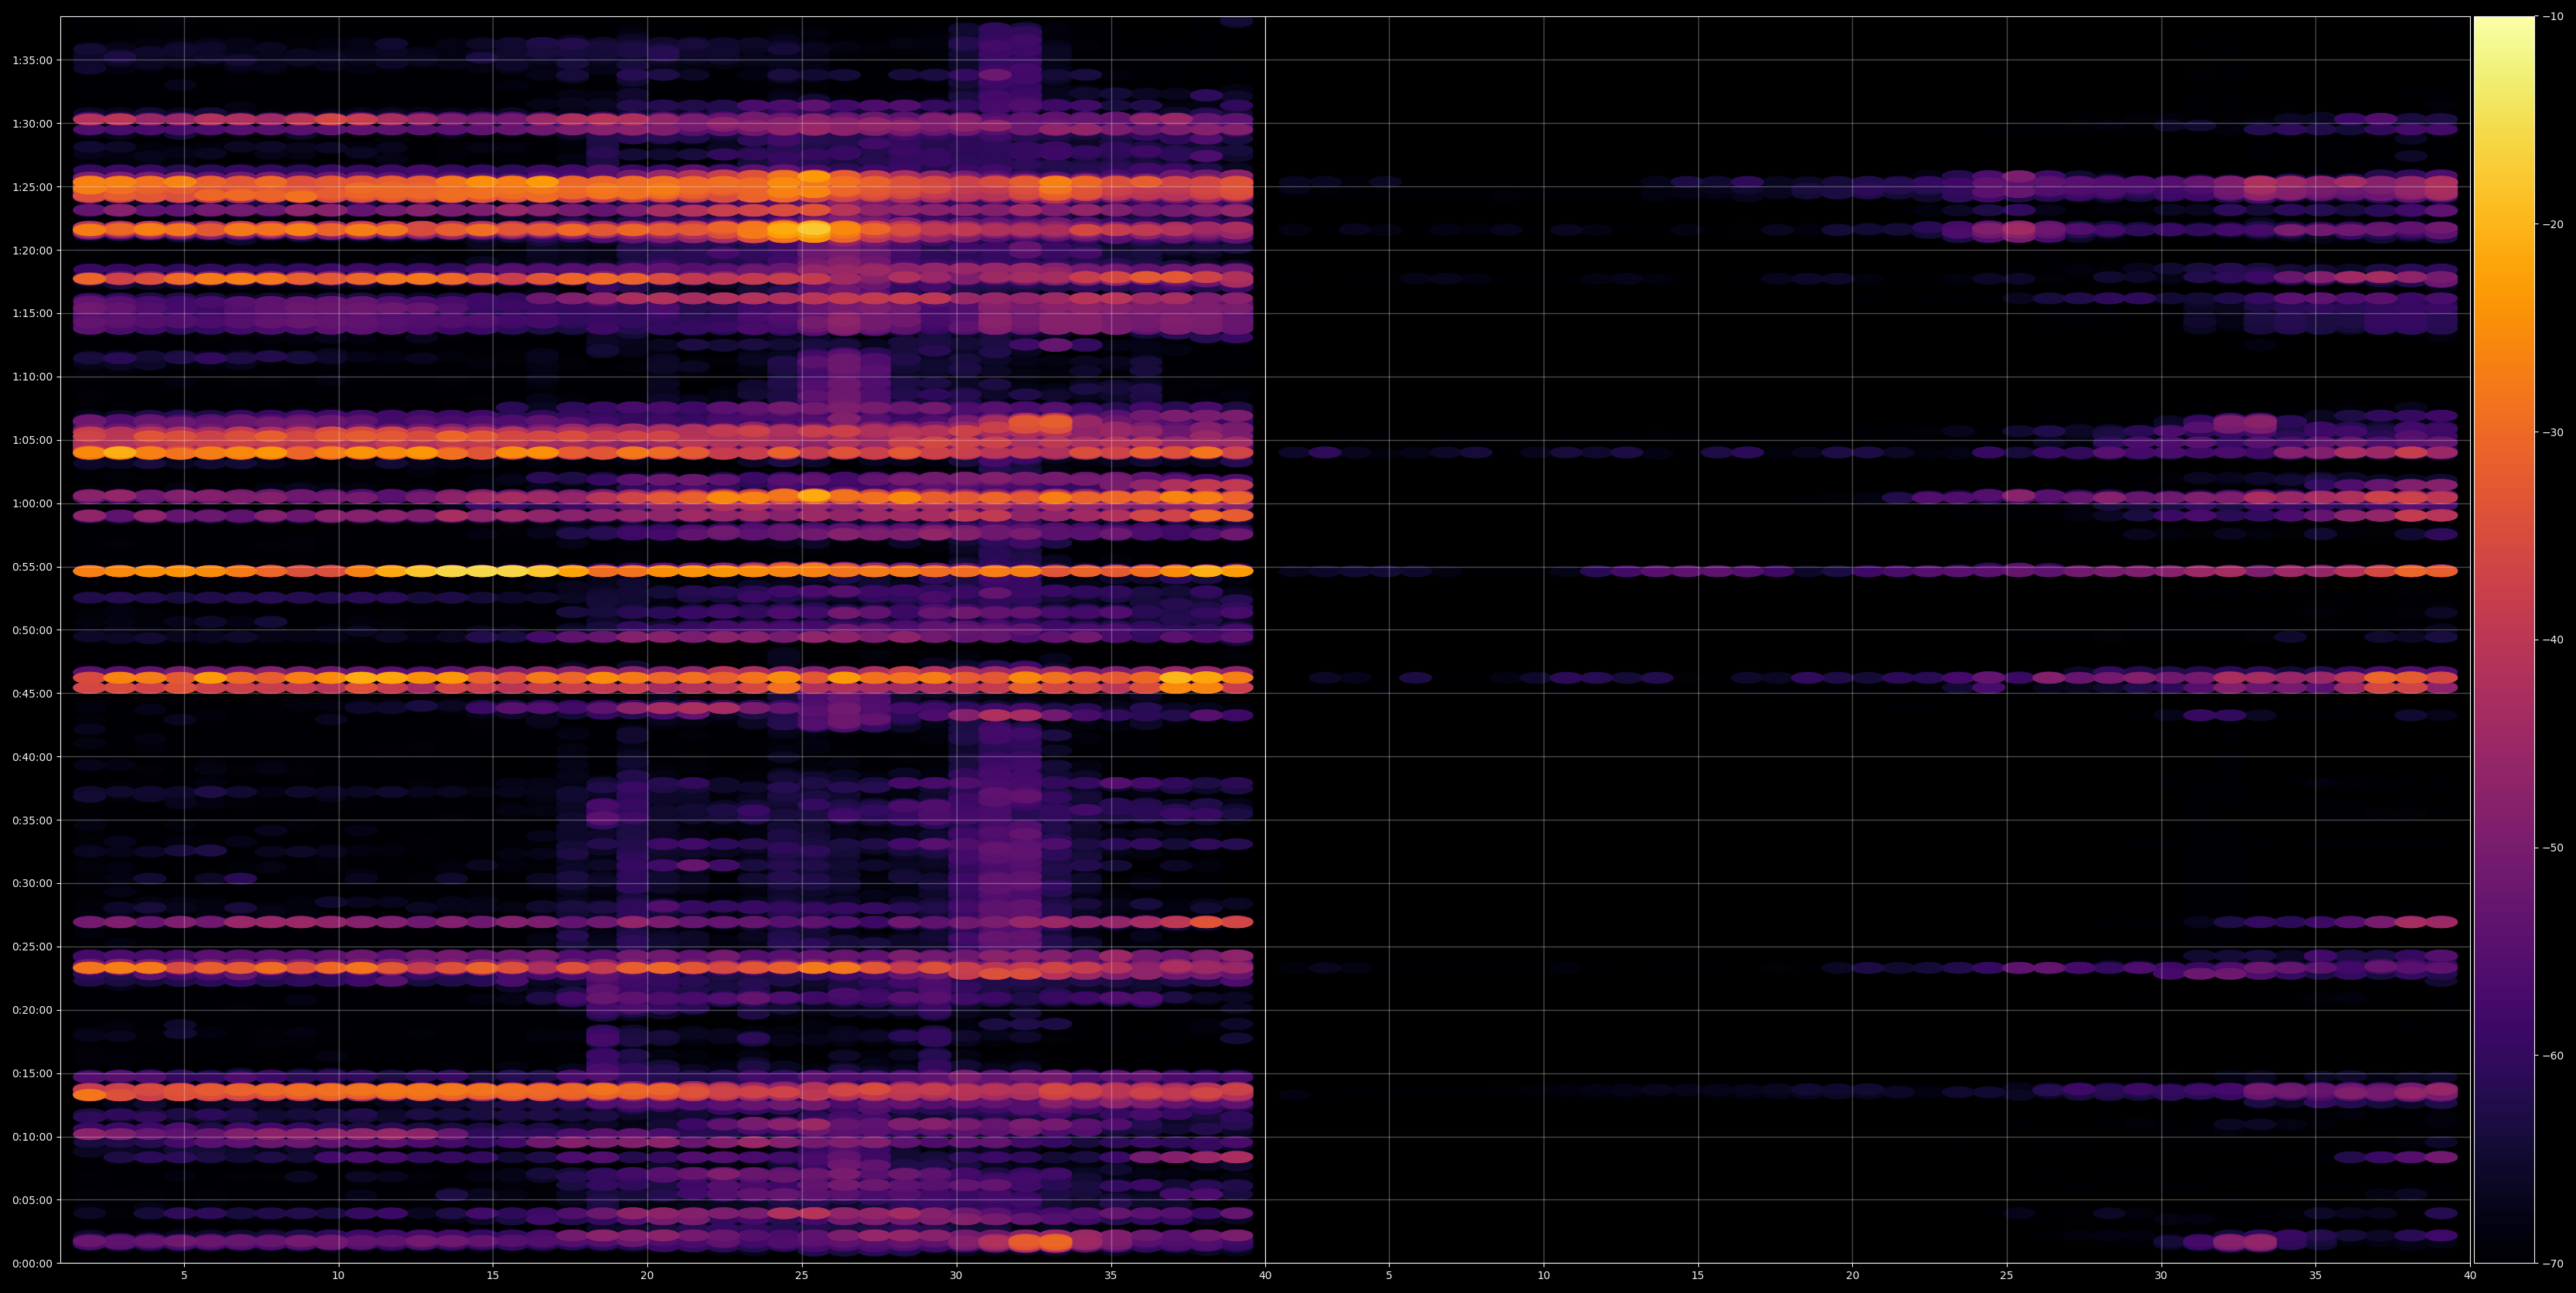Click the 1:10:00 y-axis tick label
The height and width of the screenshot is (1293, 2576).
(x=32, y=377)
